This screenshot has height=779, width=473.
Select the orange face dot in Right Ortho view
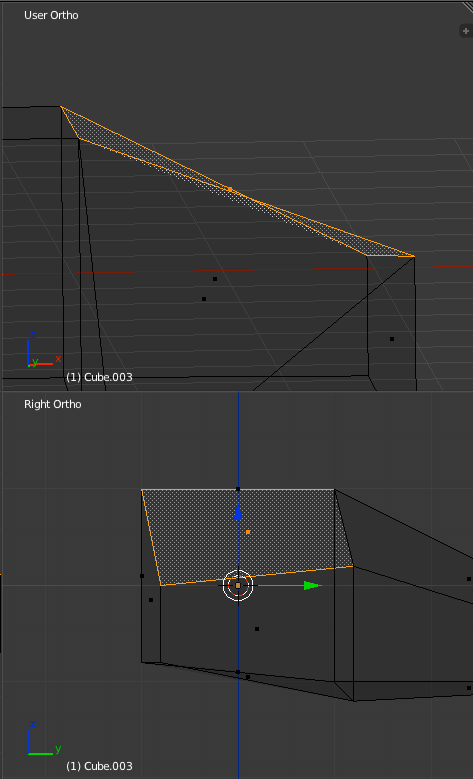(248, 532)
